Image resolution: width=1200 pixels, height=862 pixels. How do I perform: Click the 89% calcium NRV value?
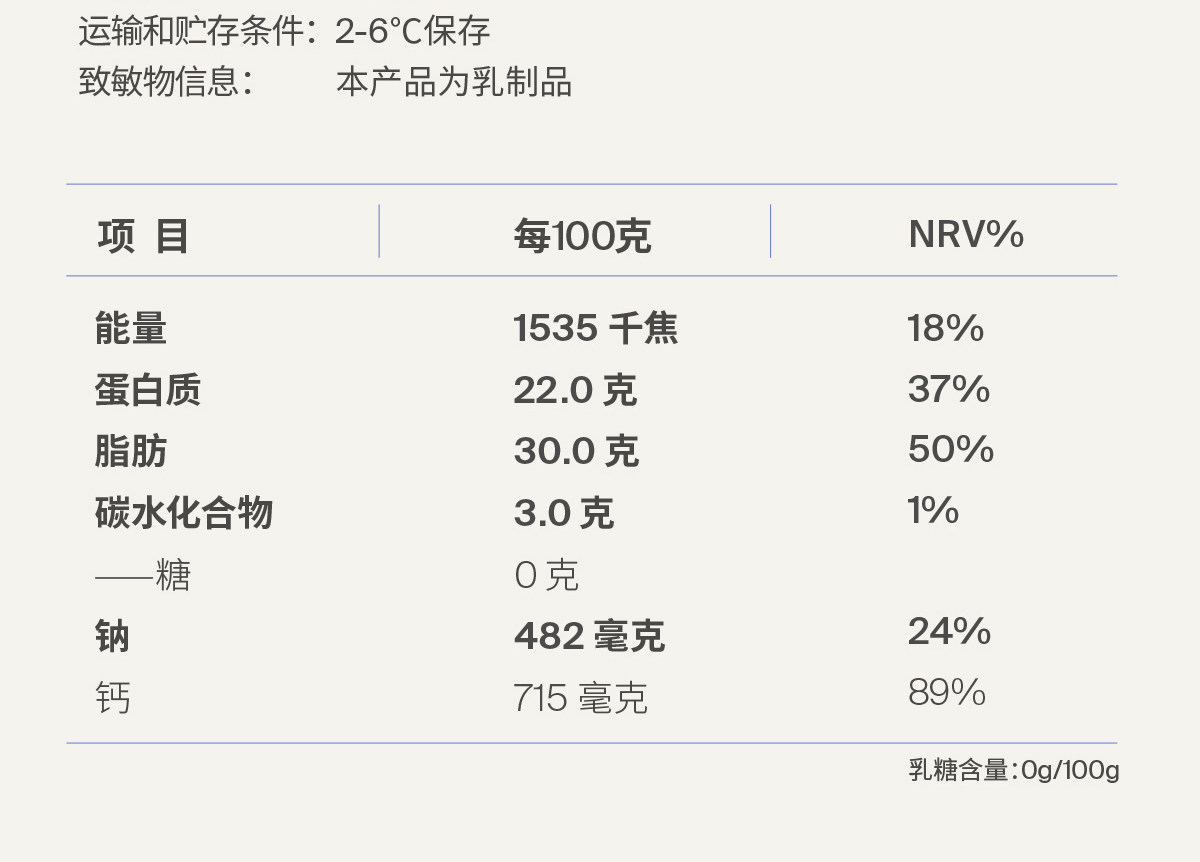tap(947, 692)
